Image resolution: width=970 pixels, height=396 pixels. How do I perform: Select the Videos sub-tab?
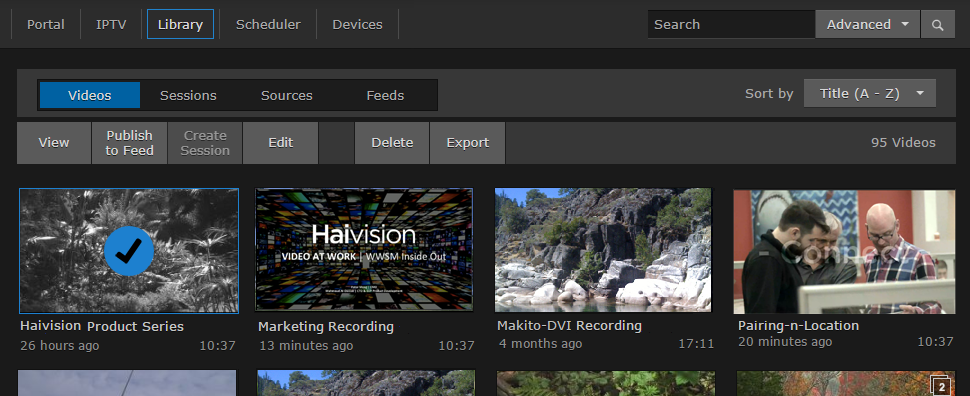(90, 95)
